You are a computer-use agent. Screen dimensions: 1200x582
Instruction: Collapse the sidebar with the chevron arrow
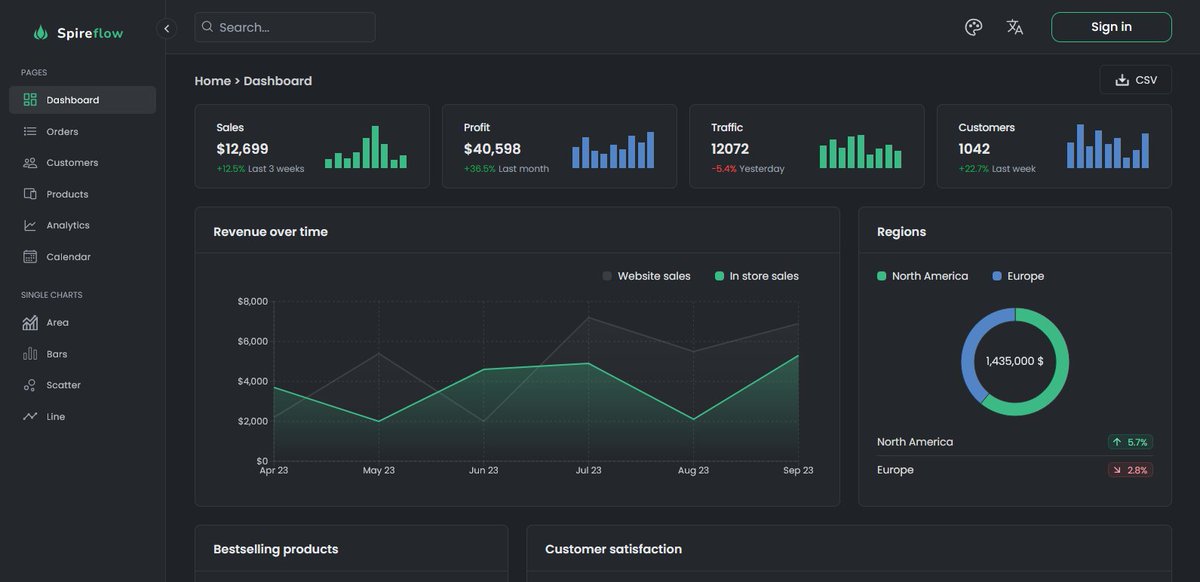point(166,27)
